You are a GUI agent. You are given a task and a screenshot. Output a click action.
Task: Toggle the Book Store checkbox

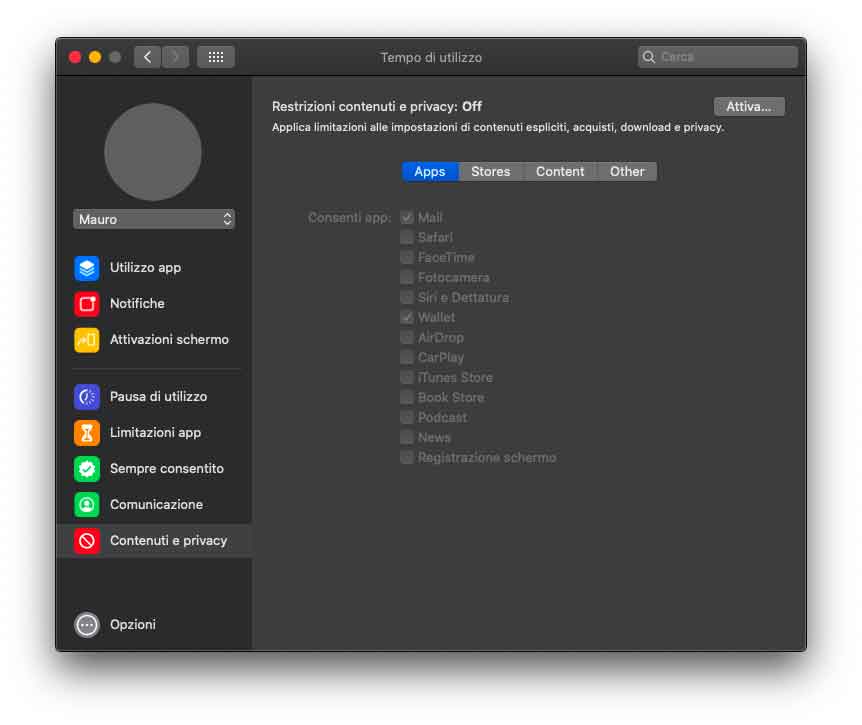coord(407,397)
